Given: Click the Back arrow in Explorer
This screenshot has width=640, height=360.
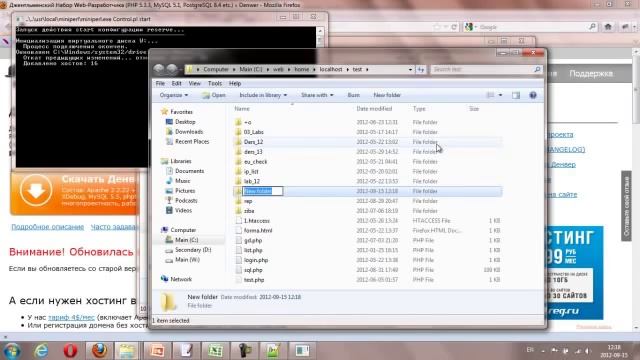Looking at the screenshot, I should coord(159,69).
